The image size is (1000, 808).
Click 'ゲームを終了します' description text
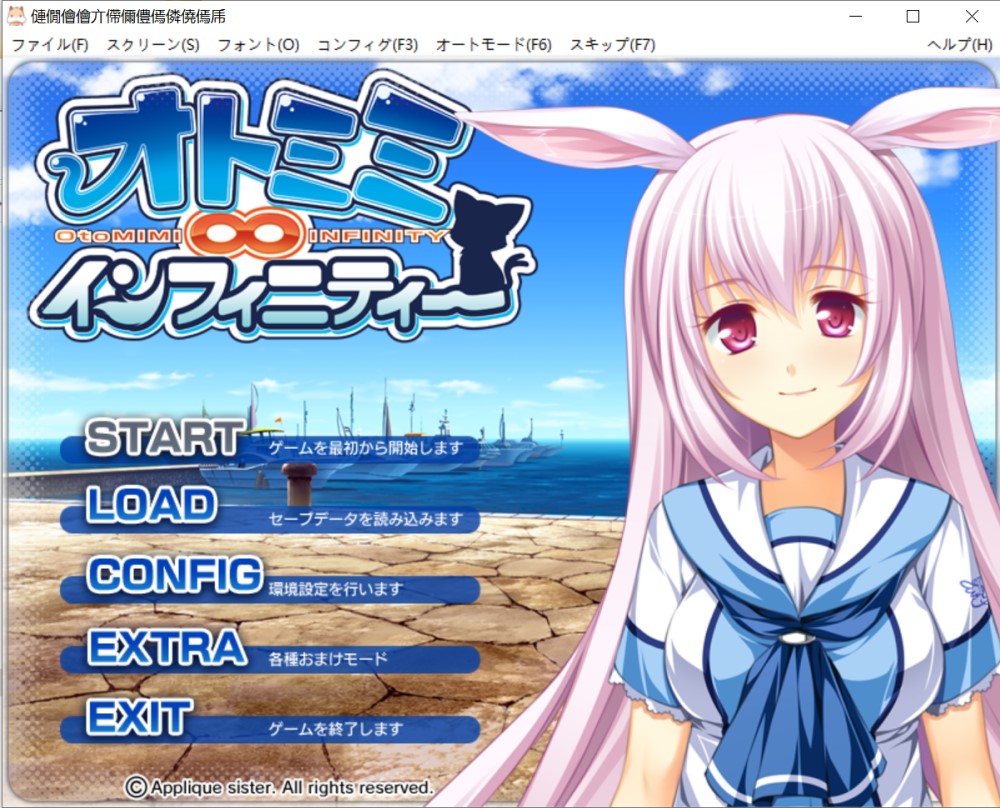point(335,728)
